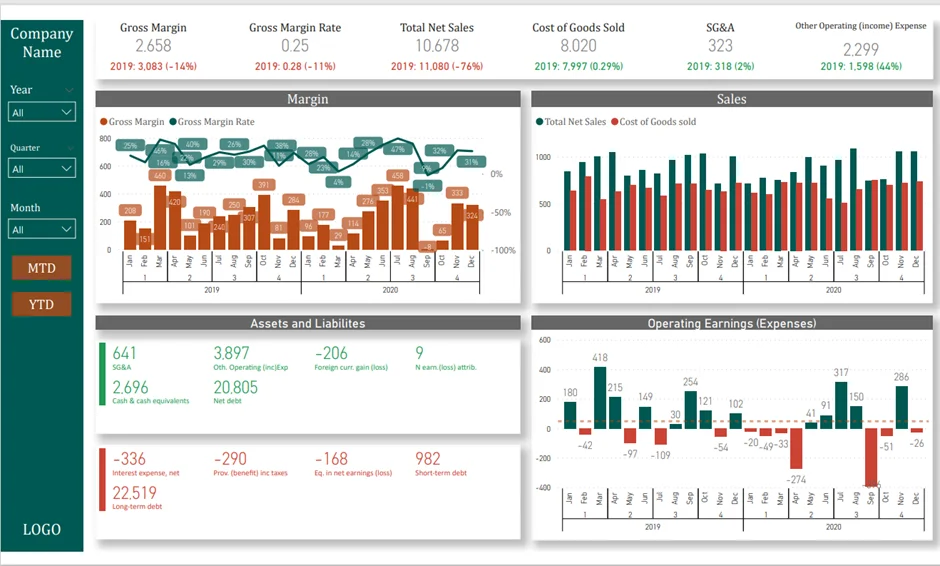Select the Cost of Goods sold legend marker
This screenshot has height=566, width=940.
[x=614, y=122]
